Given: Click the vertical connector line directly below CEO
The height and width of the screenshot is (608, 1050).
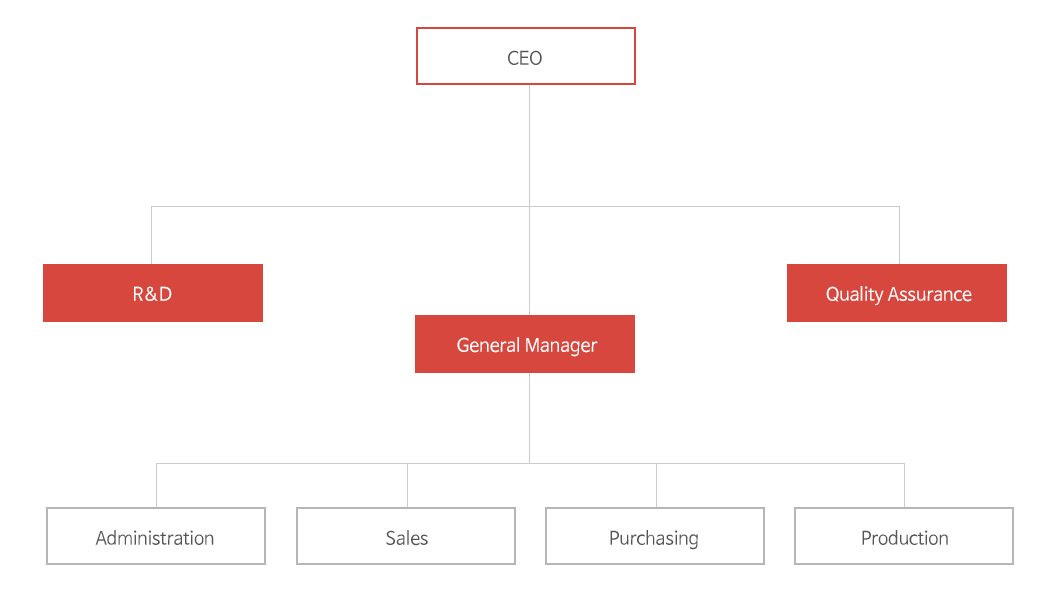Looking at the screenshot, I should [530, 145].
